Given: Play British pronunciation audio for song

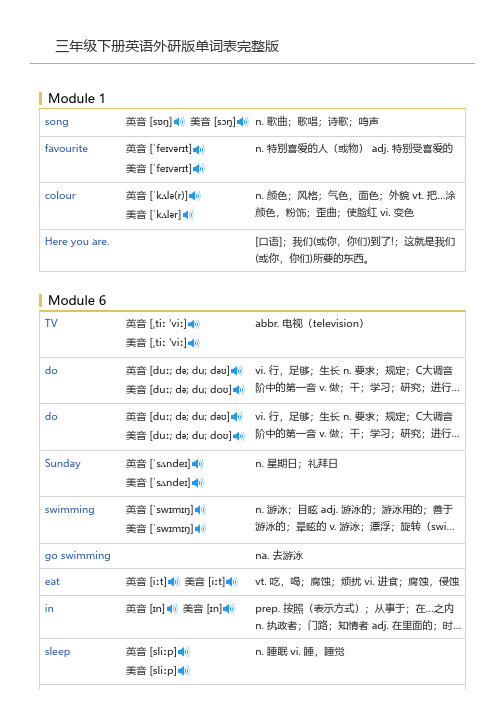Looking at the screenshot, I should click(x=179, y=121).
